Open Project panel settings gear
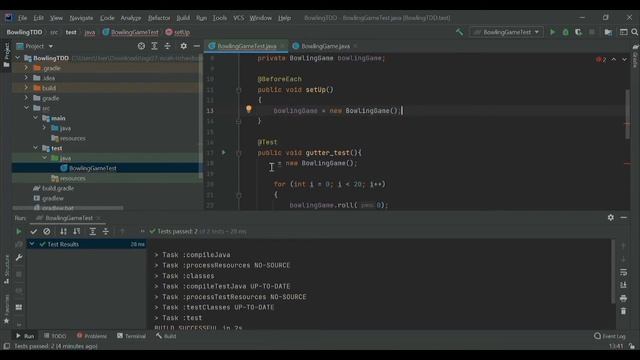The image size is (640, 360). (184, 46)
